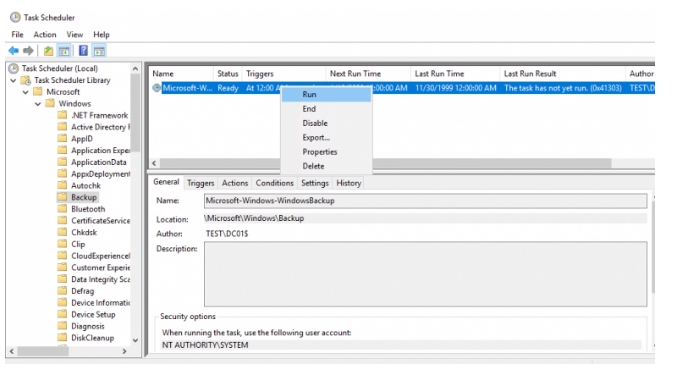Switch to the Actions tab

(235, 183)
